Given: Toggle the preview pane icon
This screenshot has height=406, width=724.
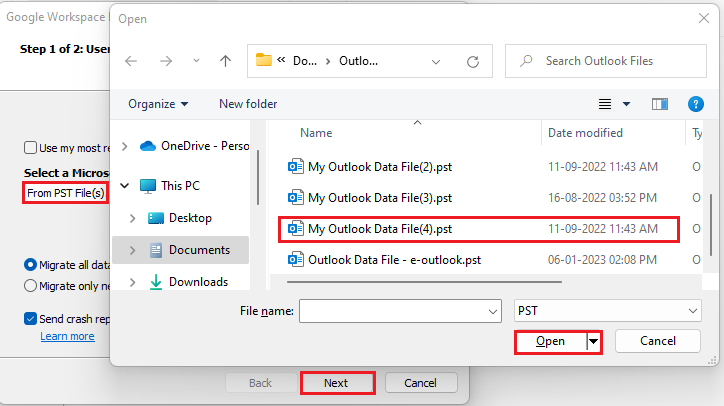Looking at the screenshot, I should click(660, 104).
